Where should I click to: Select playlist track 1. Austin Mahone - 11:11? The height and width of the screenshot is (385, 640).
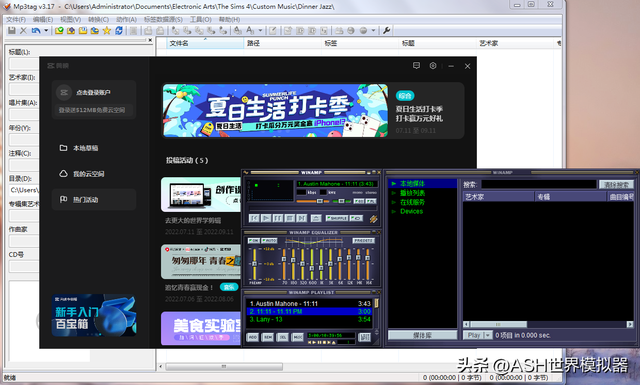(x=310, y=304)
